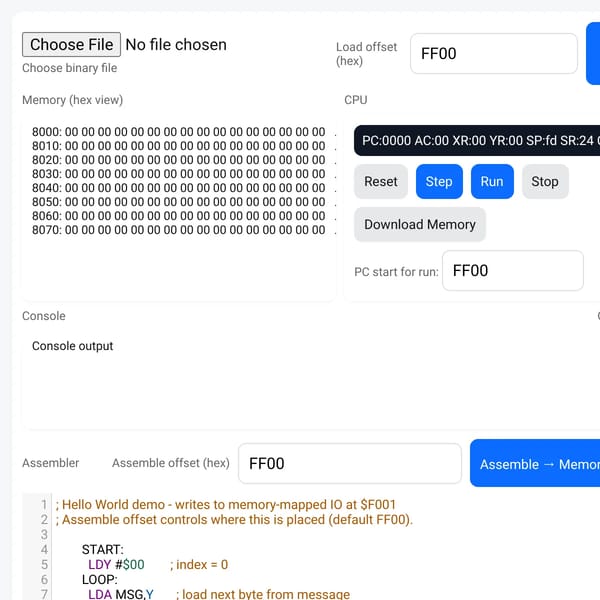Start the program with the Run button
Image resolution: width=600 pixels, height=600 pixels.
[x=492, y=181]
